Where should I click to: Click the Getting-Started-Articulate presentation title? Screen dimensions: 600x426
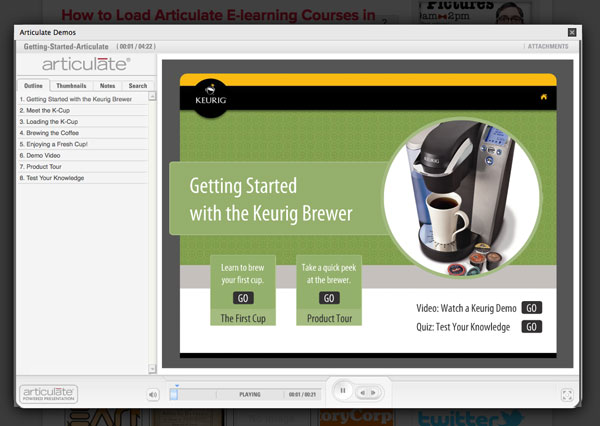66,46
